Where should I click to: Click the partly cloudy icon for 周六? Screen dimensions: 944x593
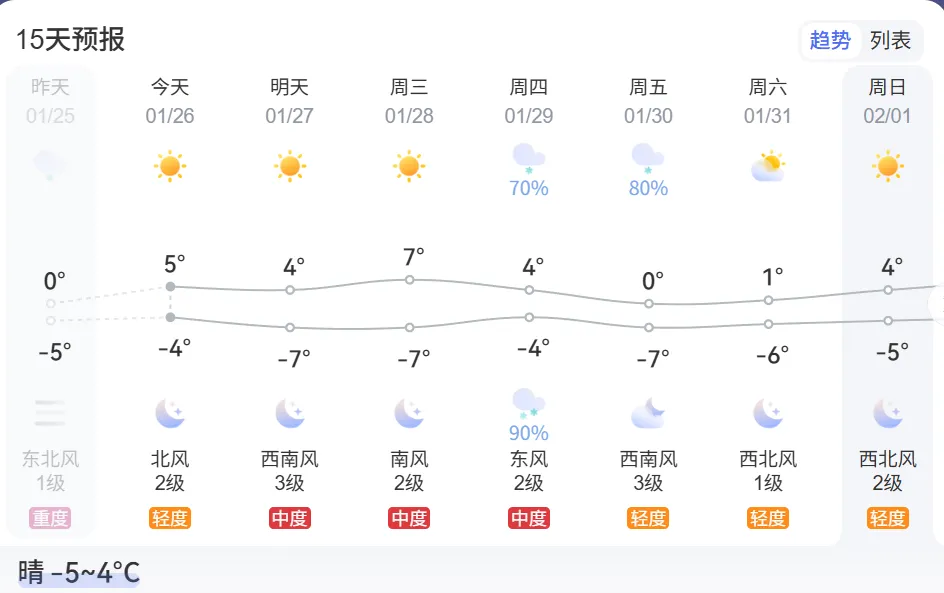pos(768,165)
